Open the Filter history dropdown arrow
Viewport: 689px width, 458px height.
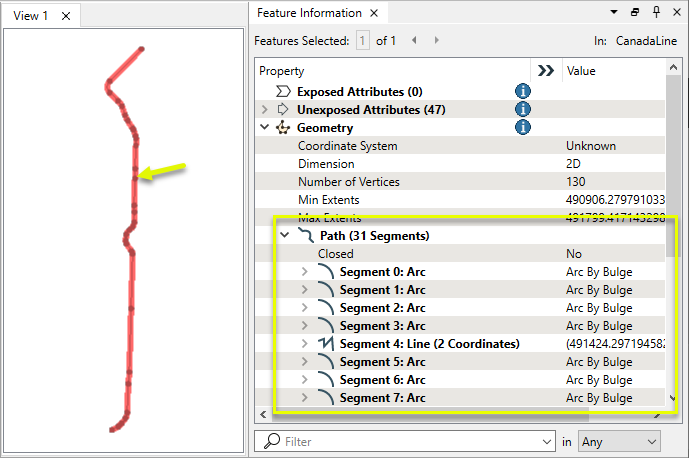click(x=545, y=441)
